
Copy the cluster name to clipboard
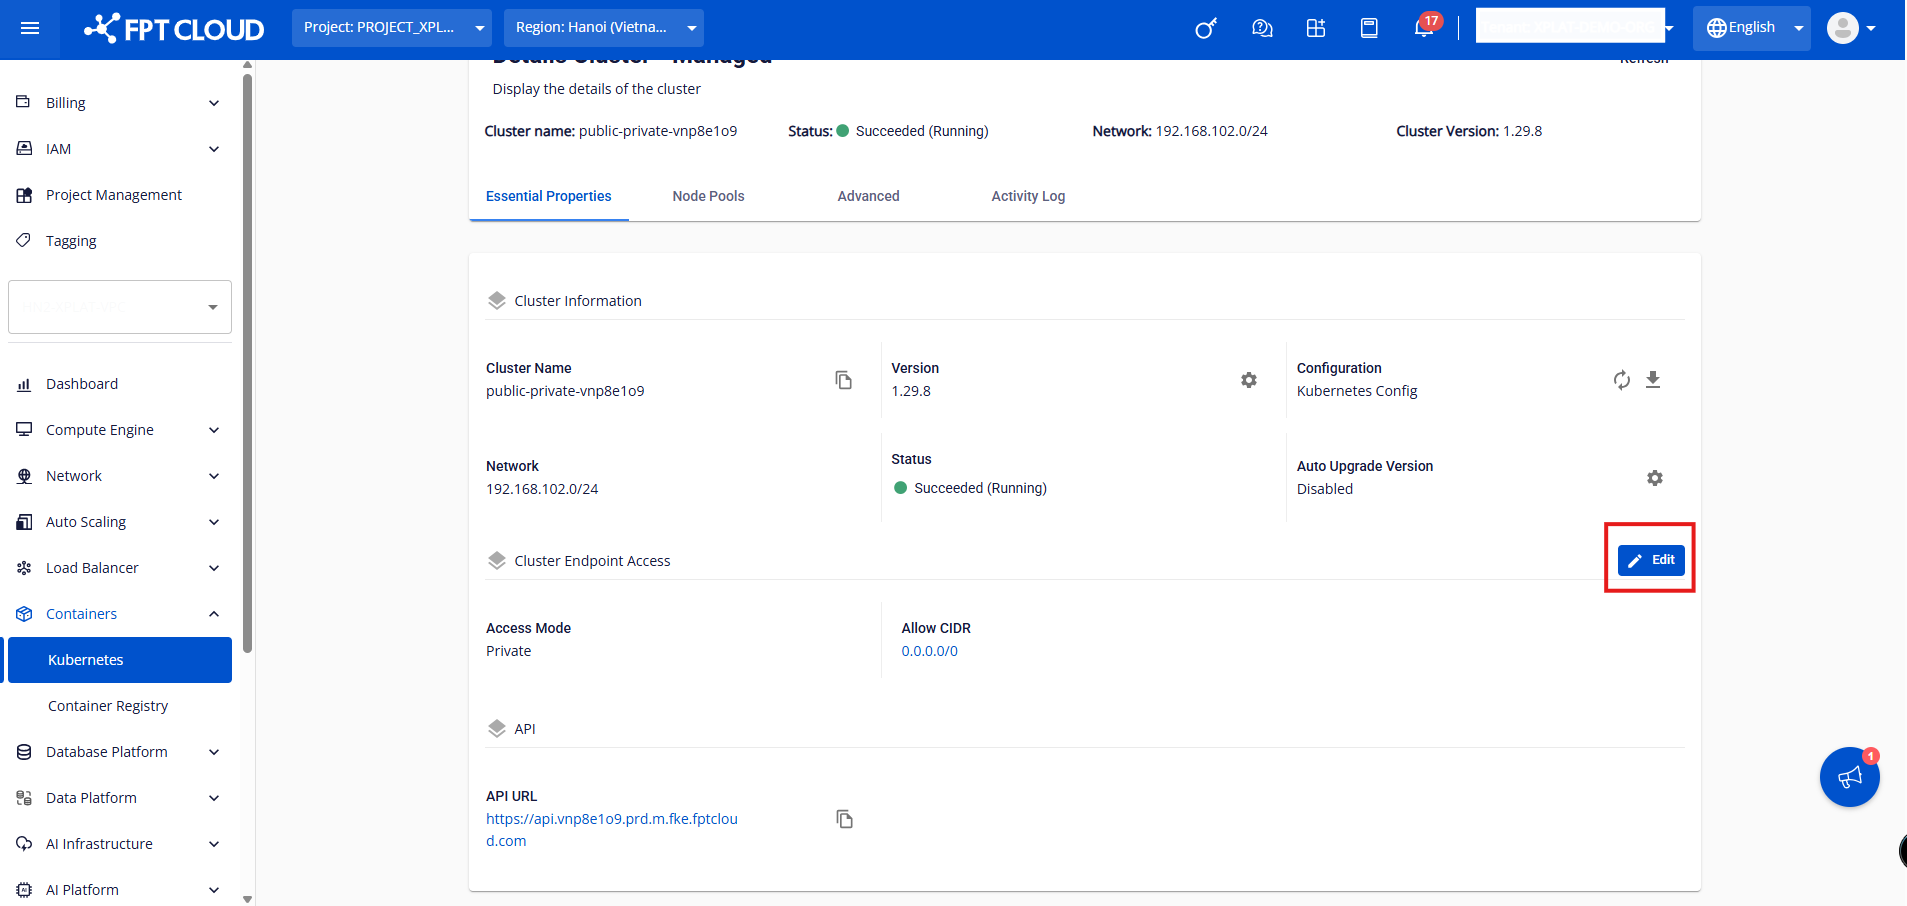843,380
